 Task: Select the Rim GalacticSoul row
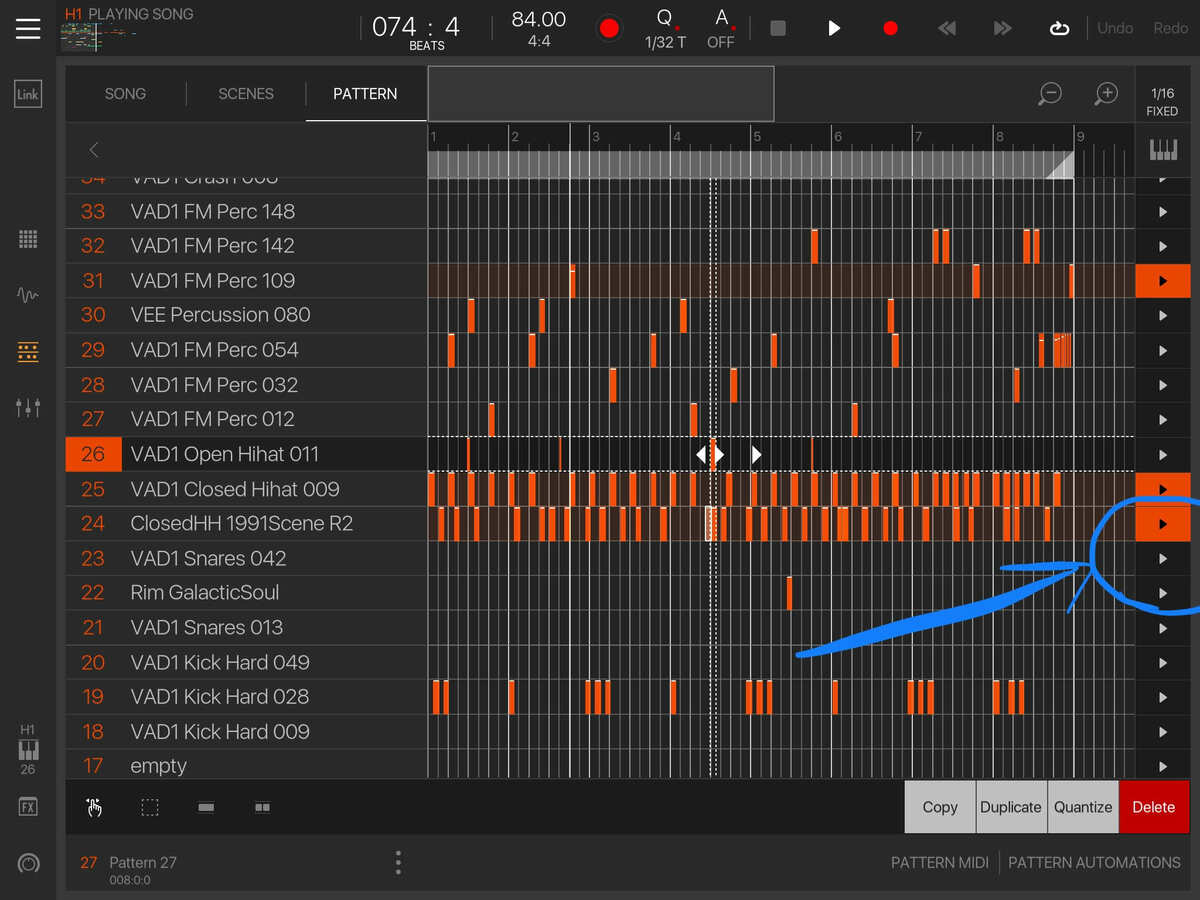[246, 593]
